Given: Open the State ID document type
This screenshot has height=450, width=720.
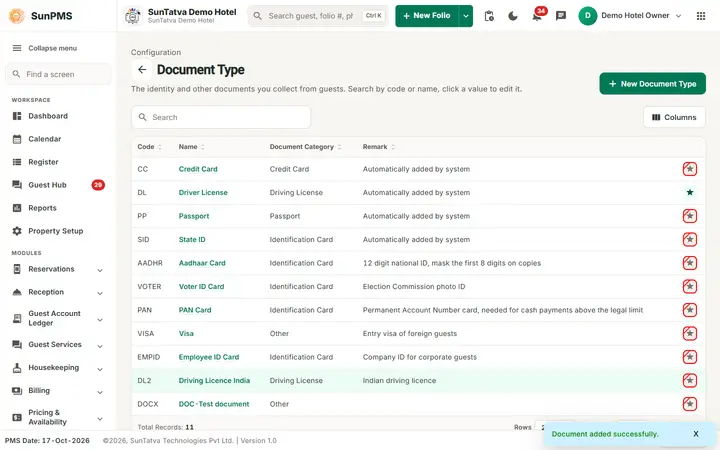Looking at the screenshot, I should click(192, 240).
